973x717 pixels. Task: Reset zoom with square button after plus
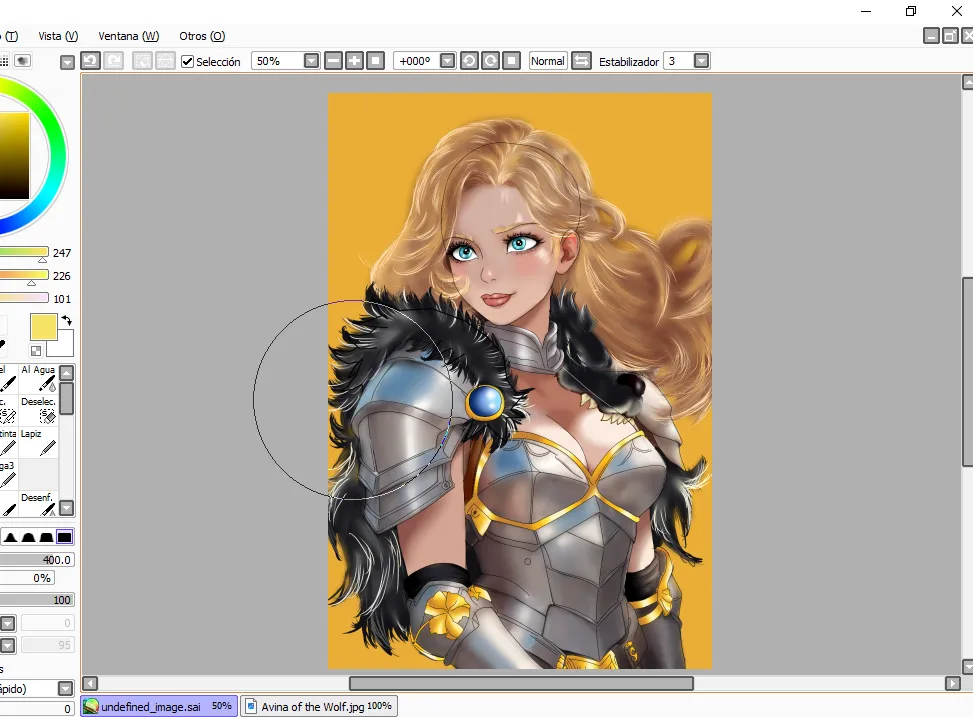[x=375, y=61]
